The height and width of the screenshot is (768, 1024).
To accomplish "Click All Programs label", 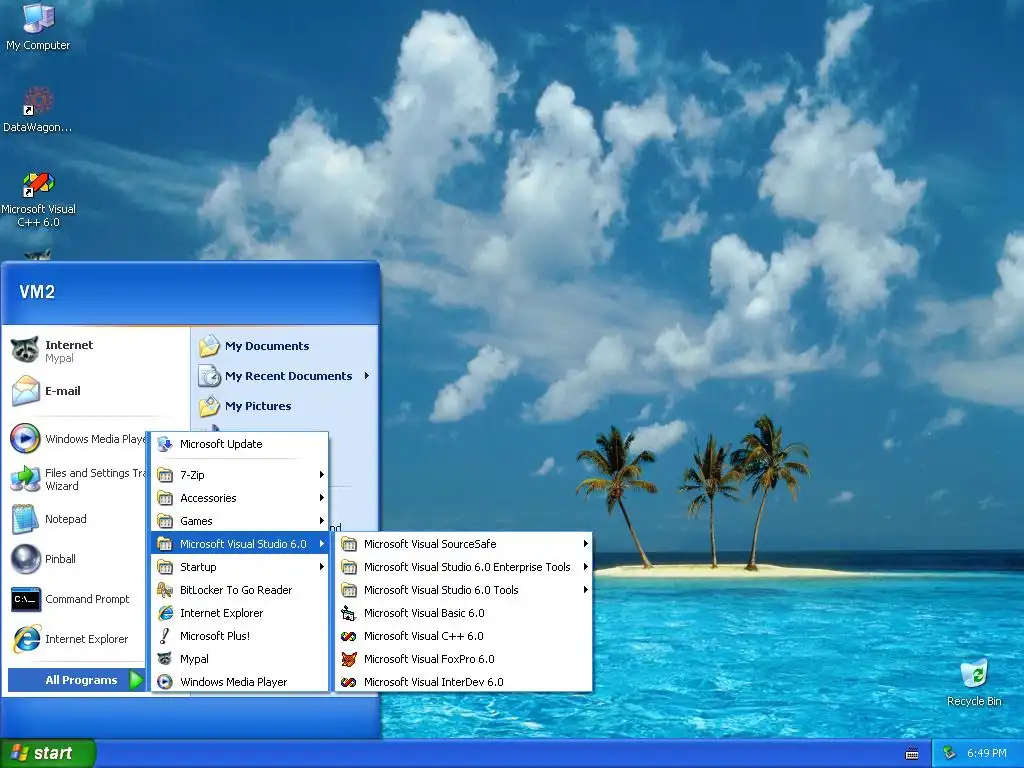I will (81, 680).
